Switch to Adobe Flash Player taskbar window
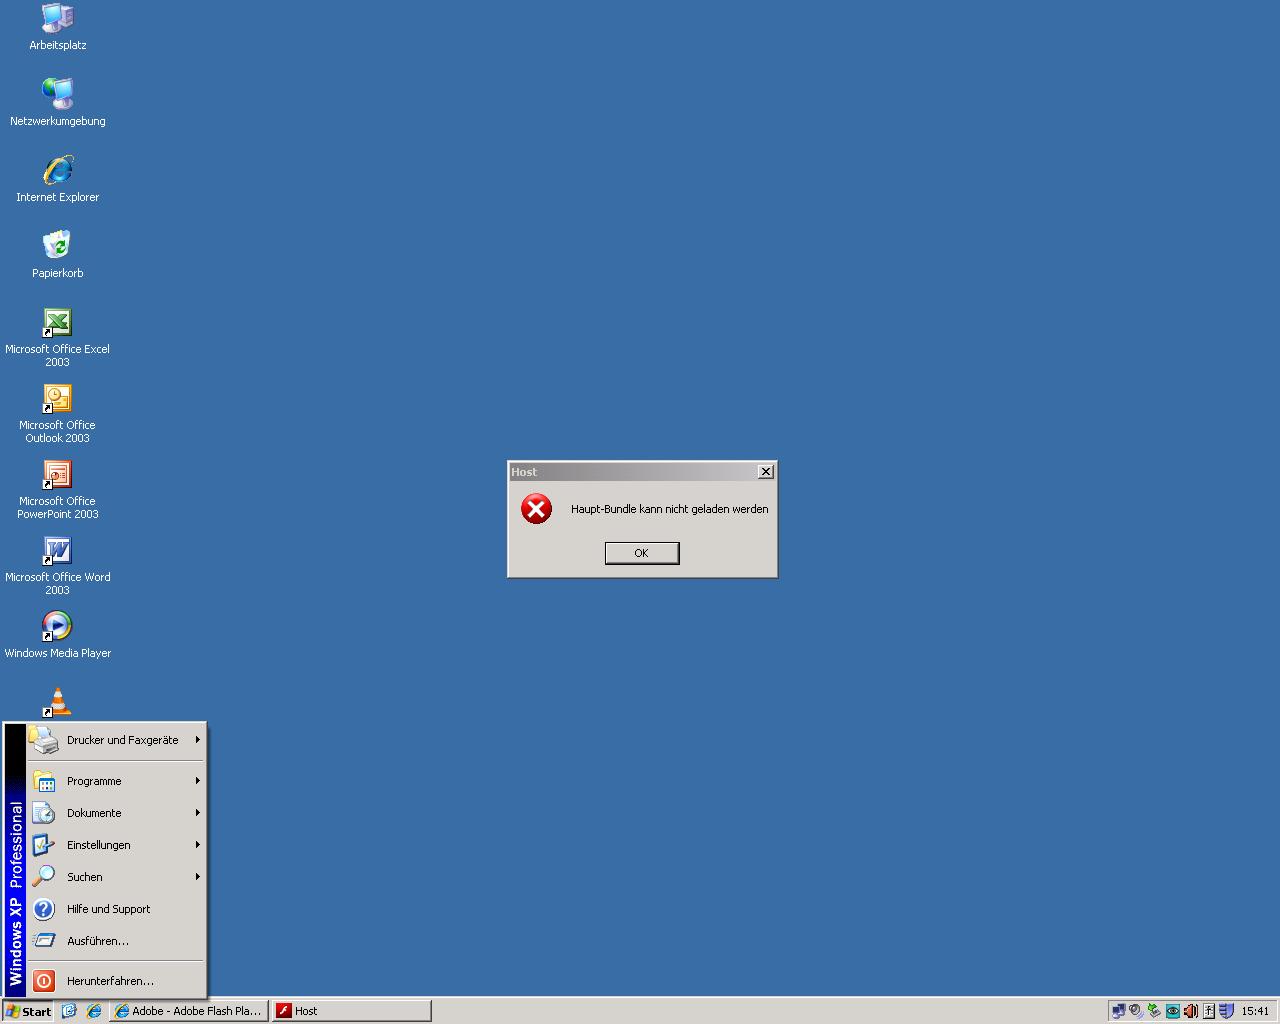Image resolution: width=1280 pixels, height=1024 pixels. (x=189, y=1011)
